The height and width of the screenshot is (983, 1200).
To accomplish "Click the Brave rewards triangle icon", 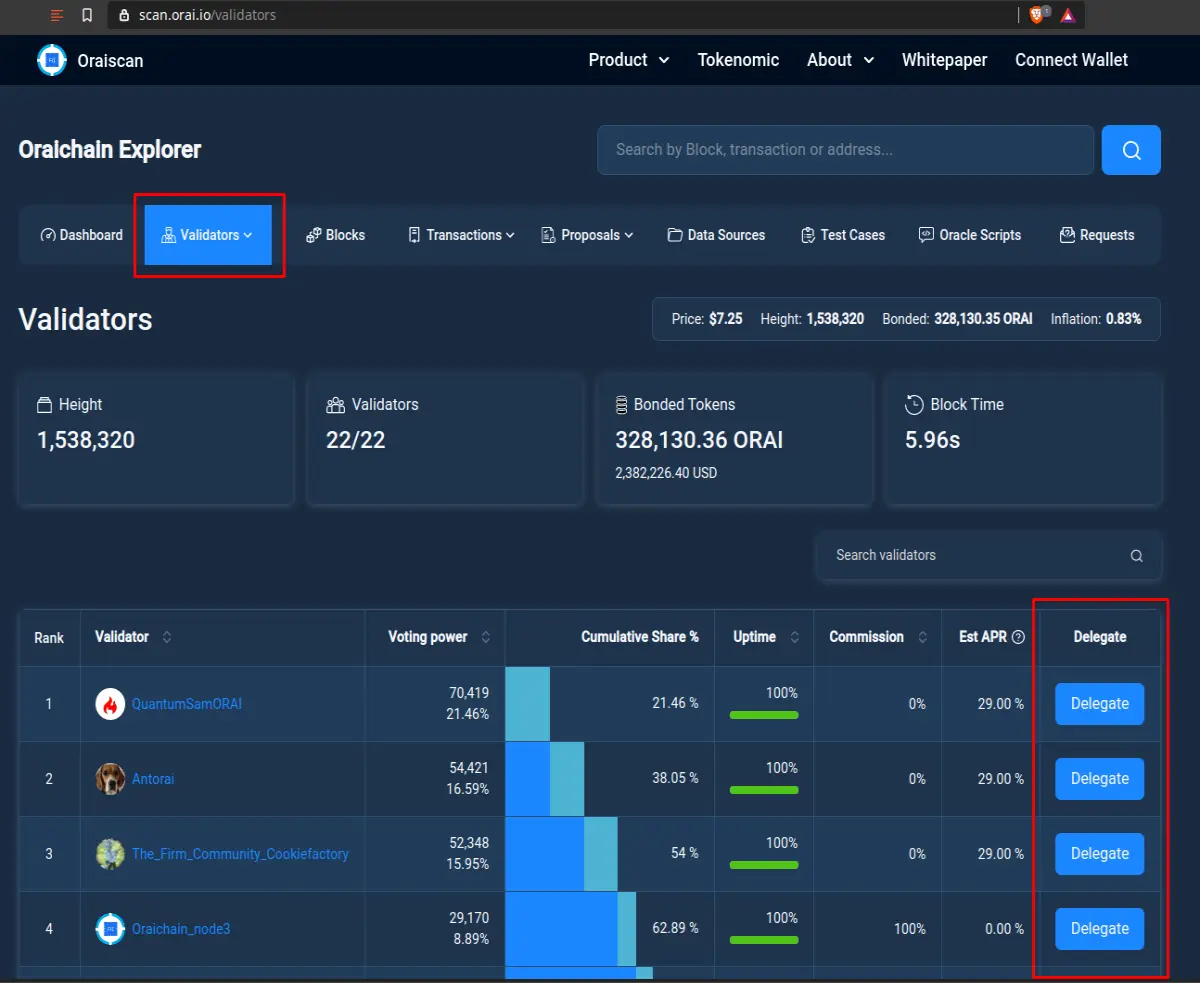I will click(1068, 15).
